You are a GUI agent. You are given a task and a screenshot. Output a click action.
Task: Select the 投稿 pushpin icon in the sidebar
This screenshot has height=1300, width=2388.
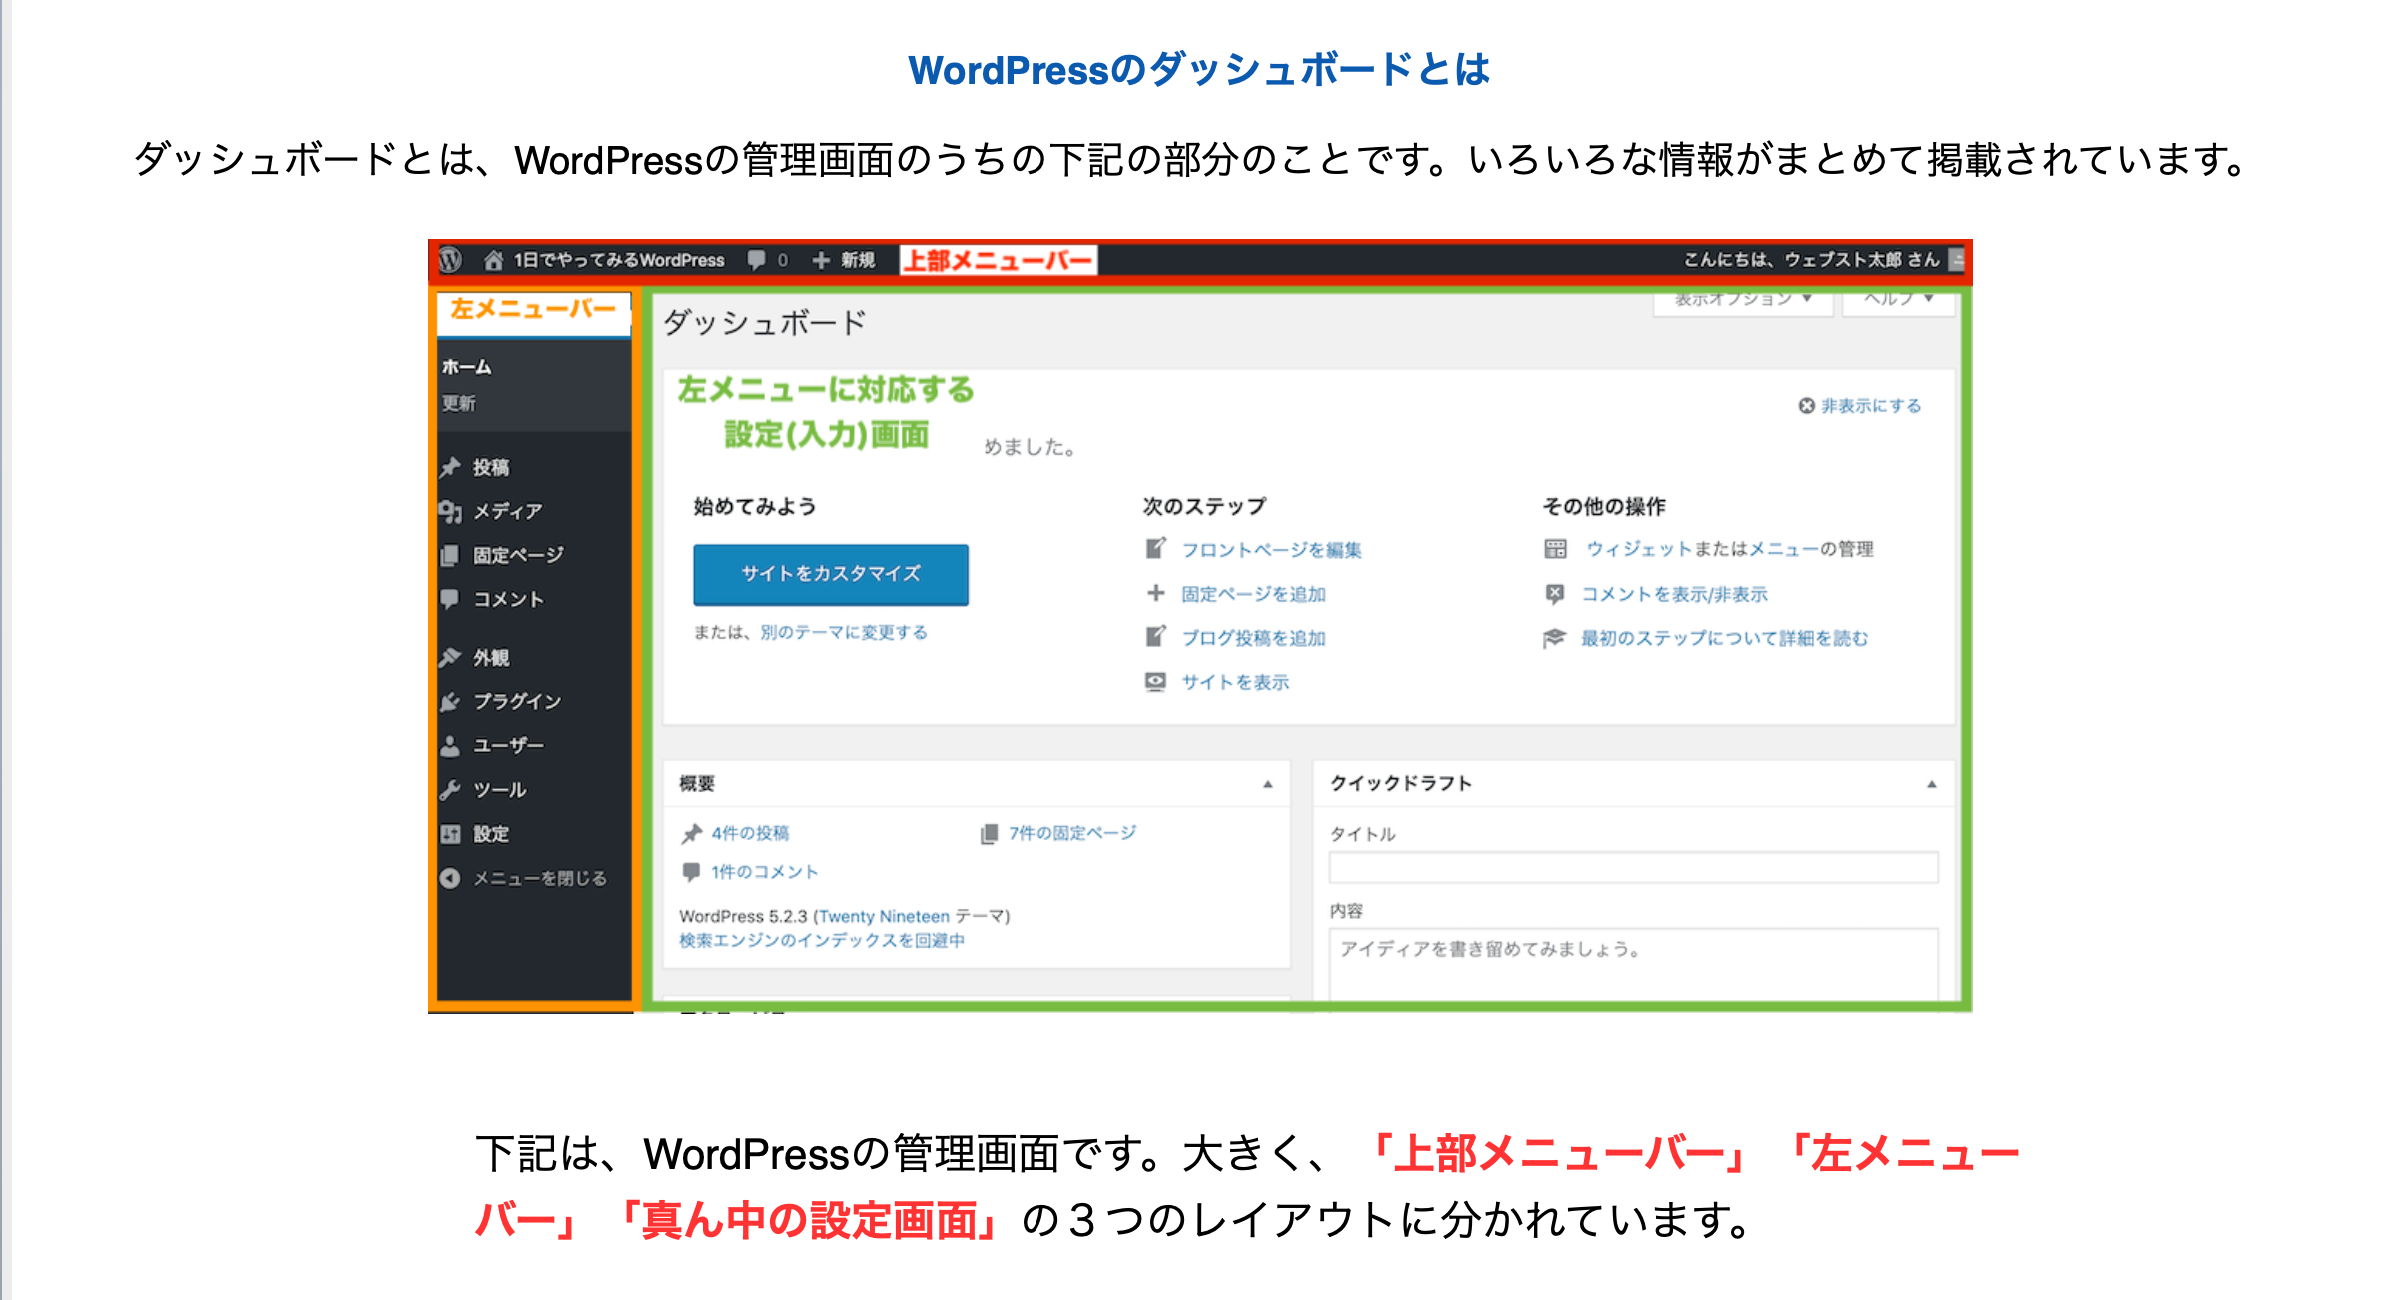click(x=451, y=466)
